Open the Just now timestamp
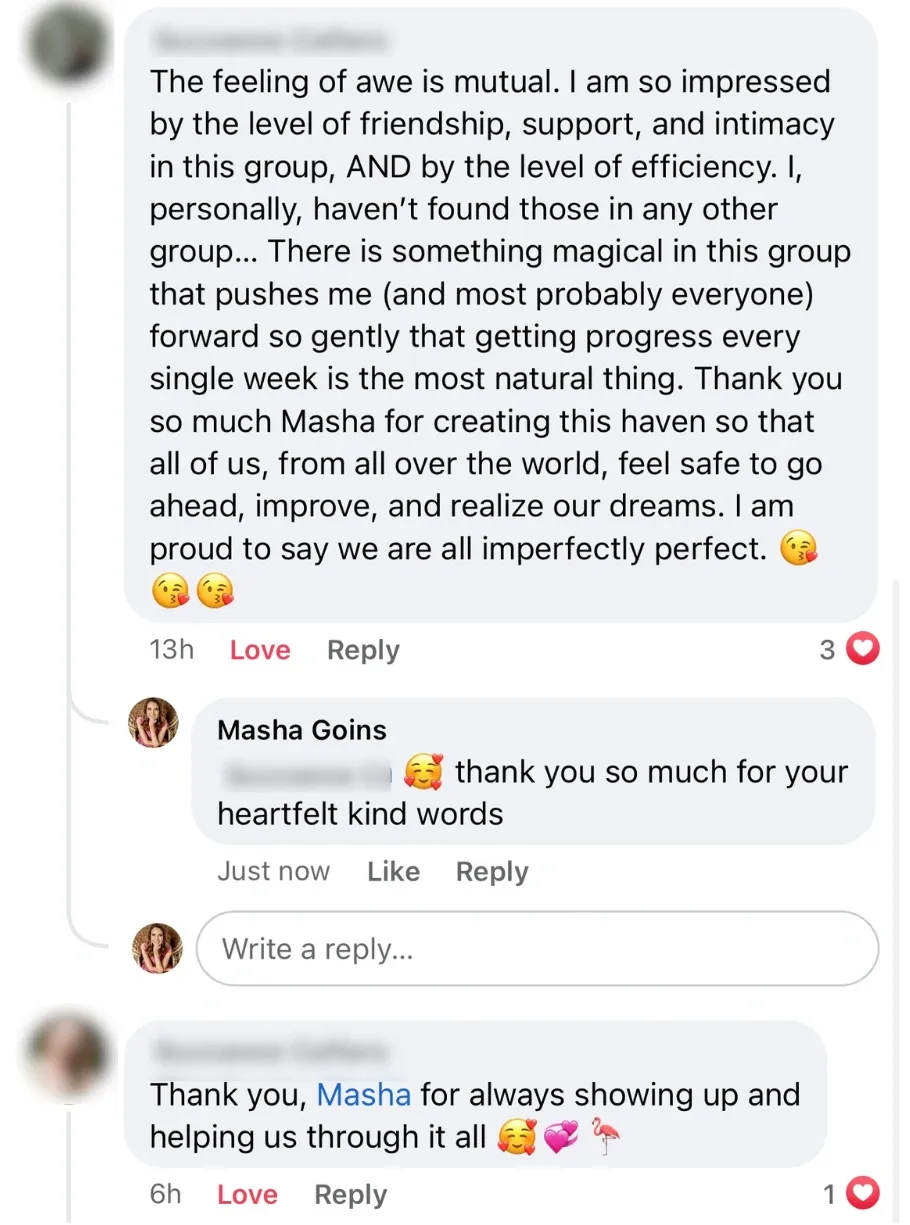910x1225 pixels. pyautogui.click(x=273, y=872)
